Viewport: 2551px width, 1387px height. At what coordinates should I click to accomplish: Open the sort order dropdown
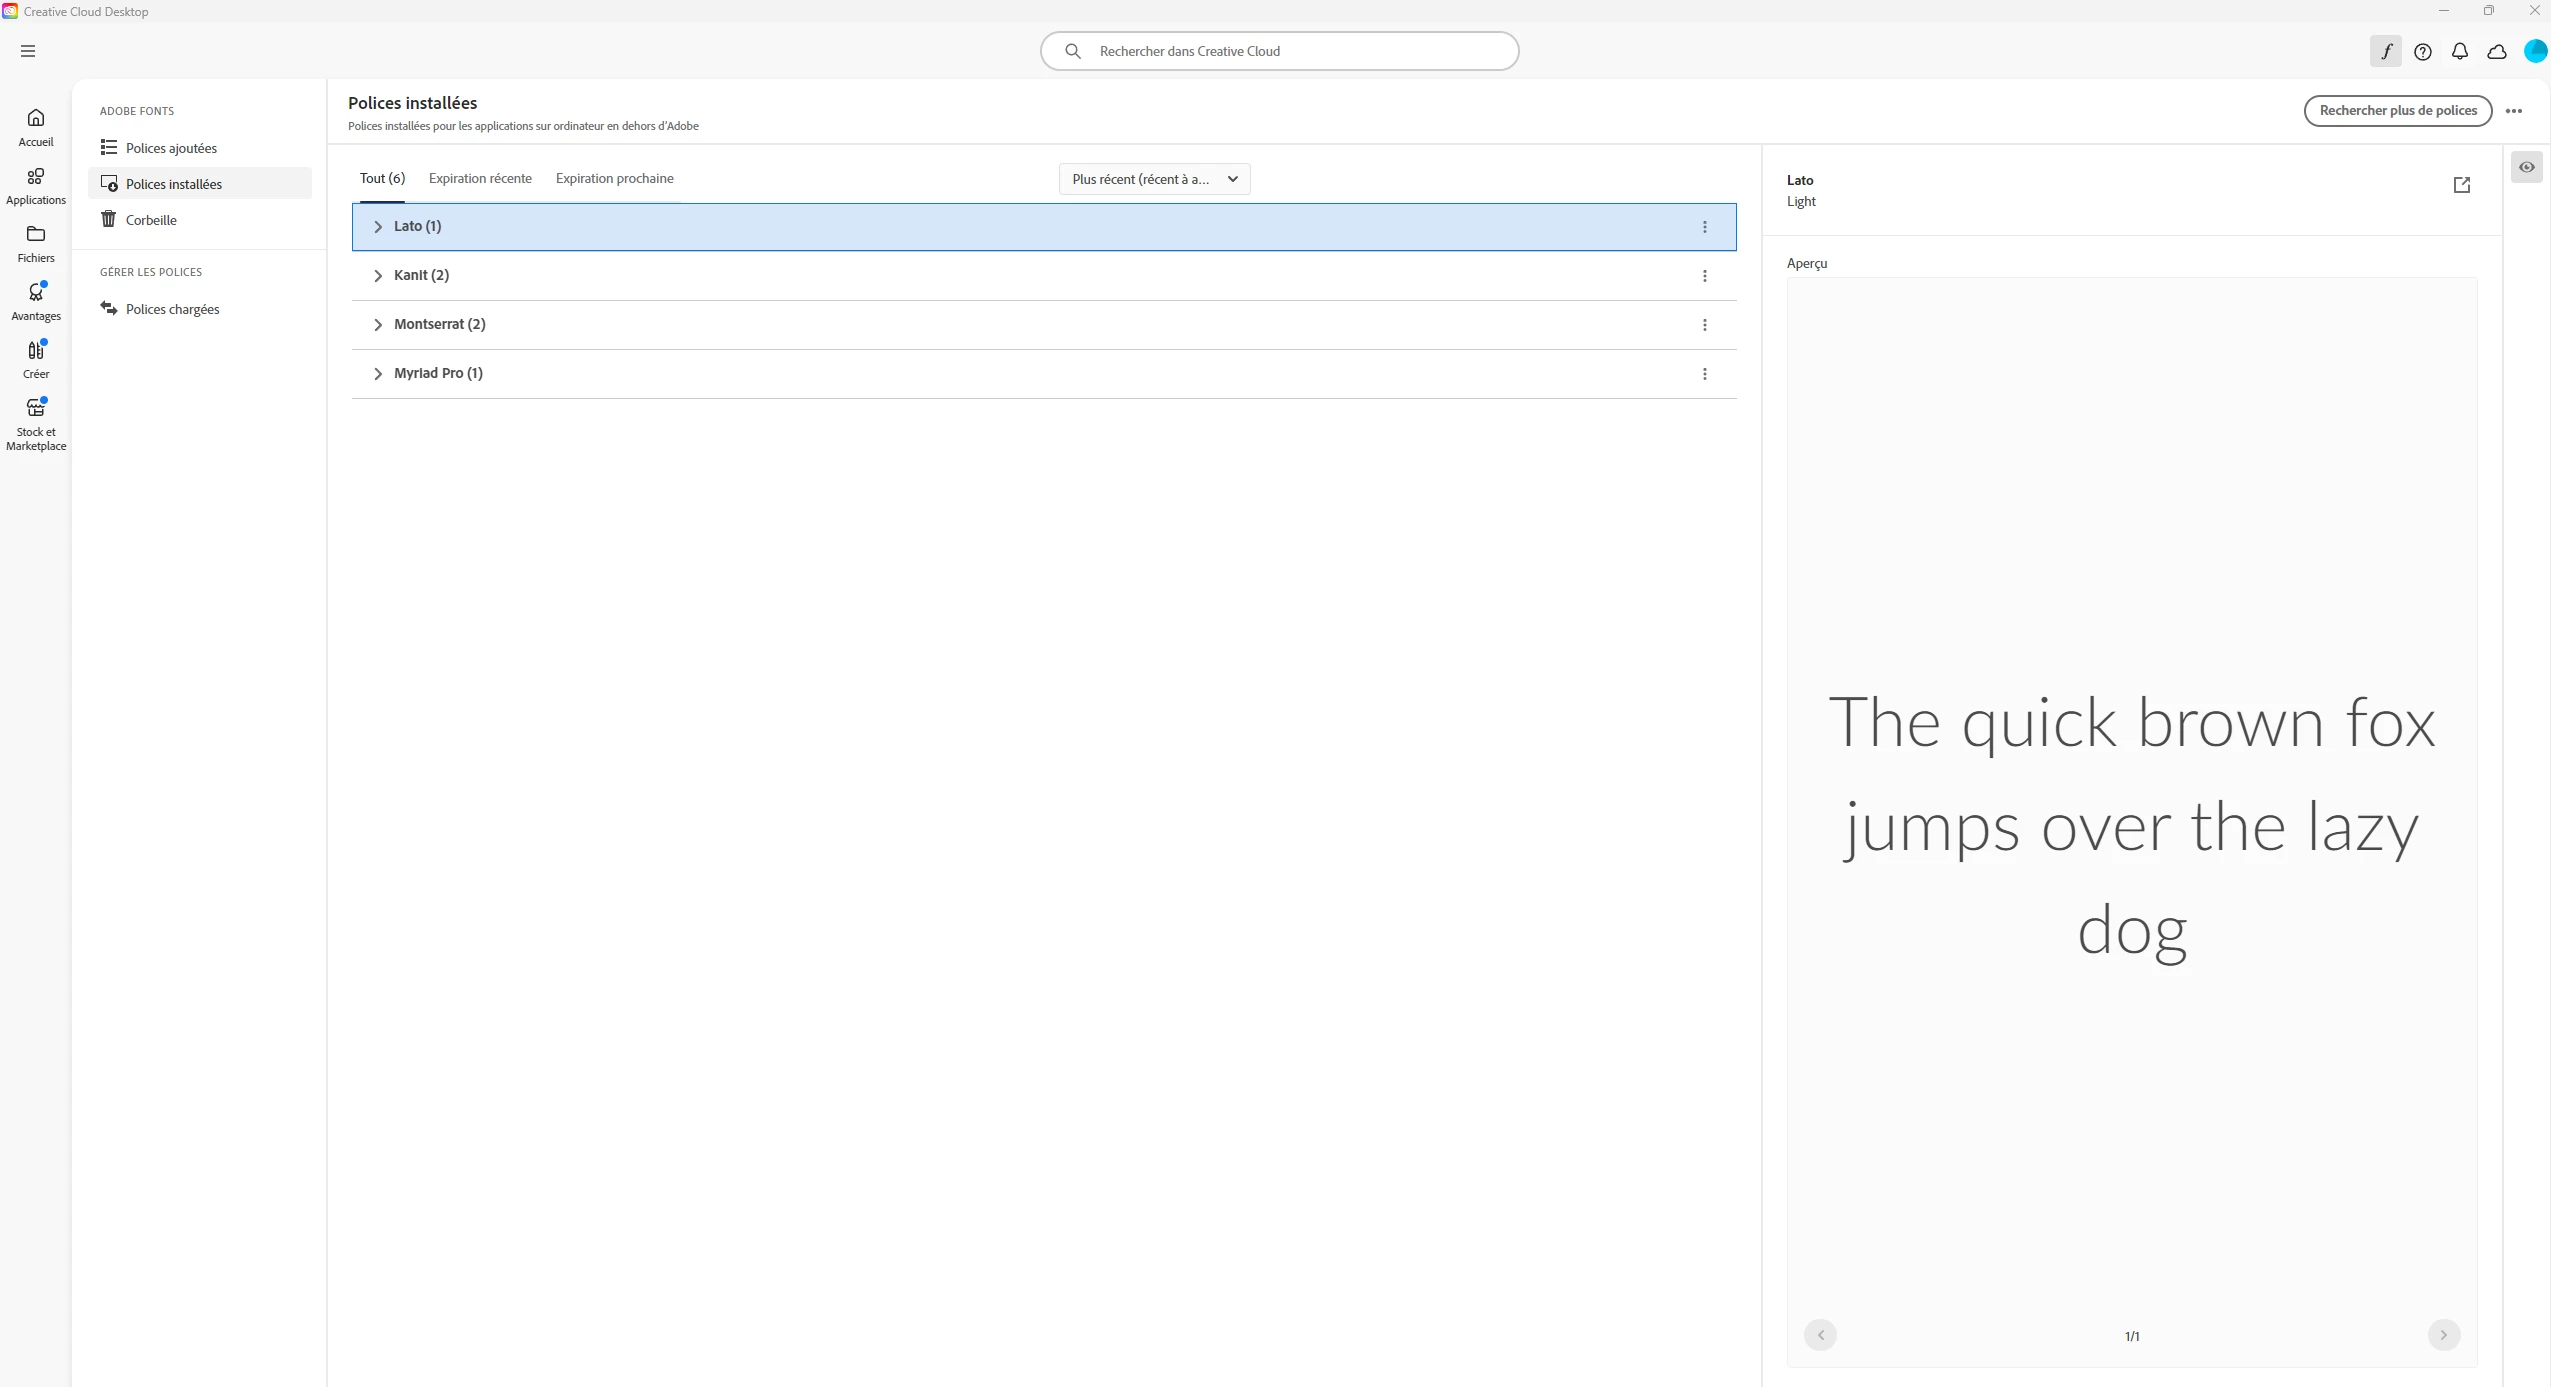point(1154,179)
